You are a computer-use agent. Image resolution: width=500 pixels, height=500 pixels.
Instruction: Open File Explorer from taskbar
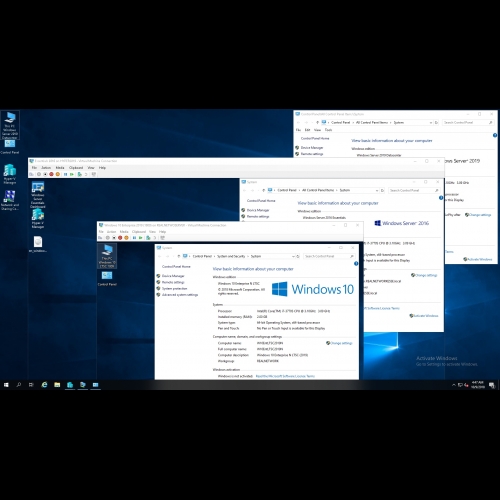click(57, 385)
